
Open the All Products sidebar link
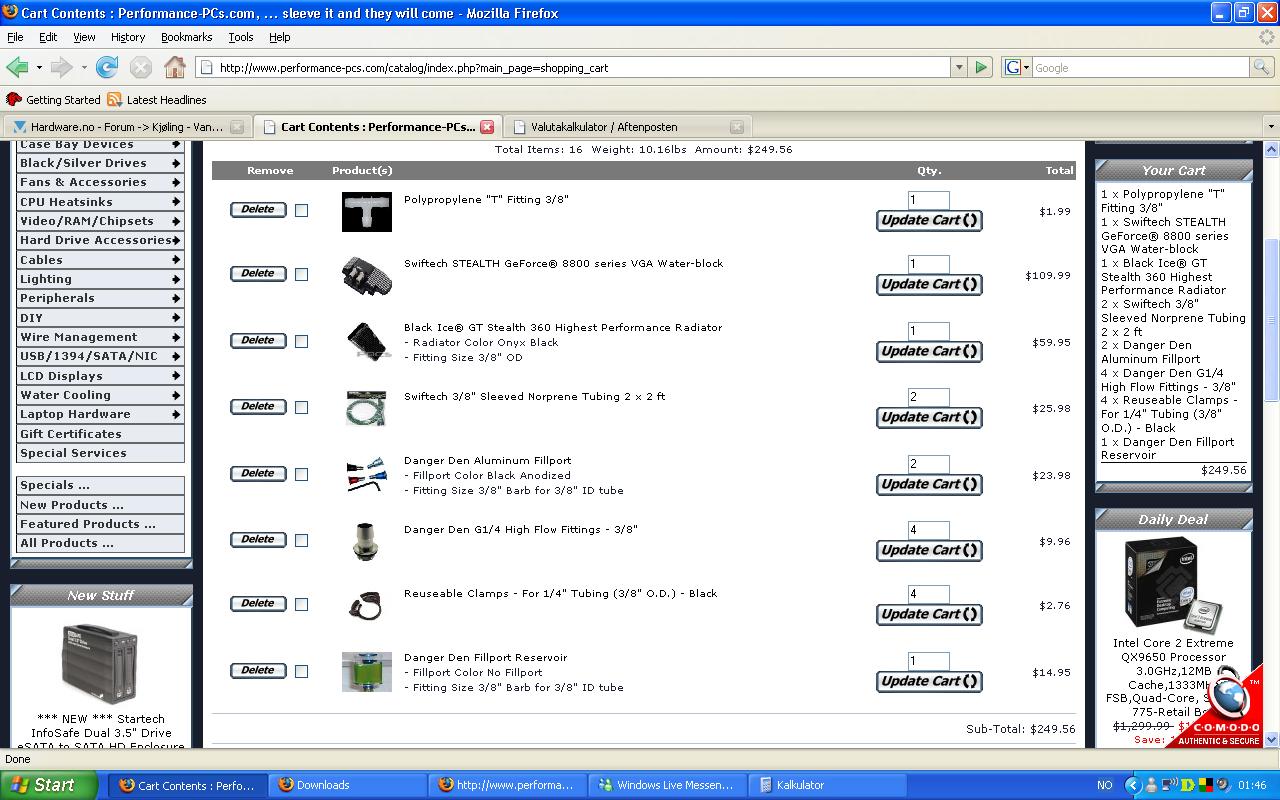click(100, 543)
